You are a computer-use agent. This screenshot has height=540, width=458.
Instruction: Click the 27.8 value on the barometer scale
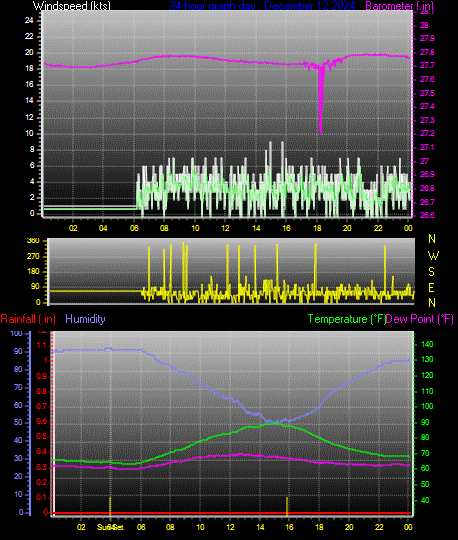click(x=427, y=52)
